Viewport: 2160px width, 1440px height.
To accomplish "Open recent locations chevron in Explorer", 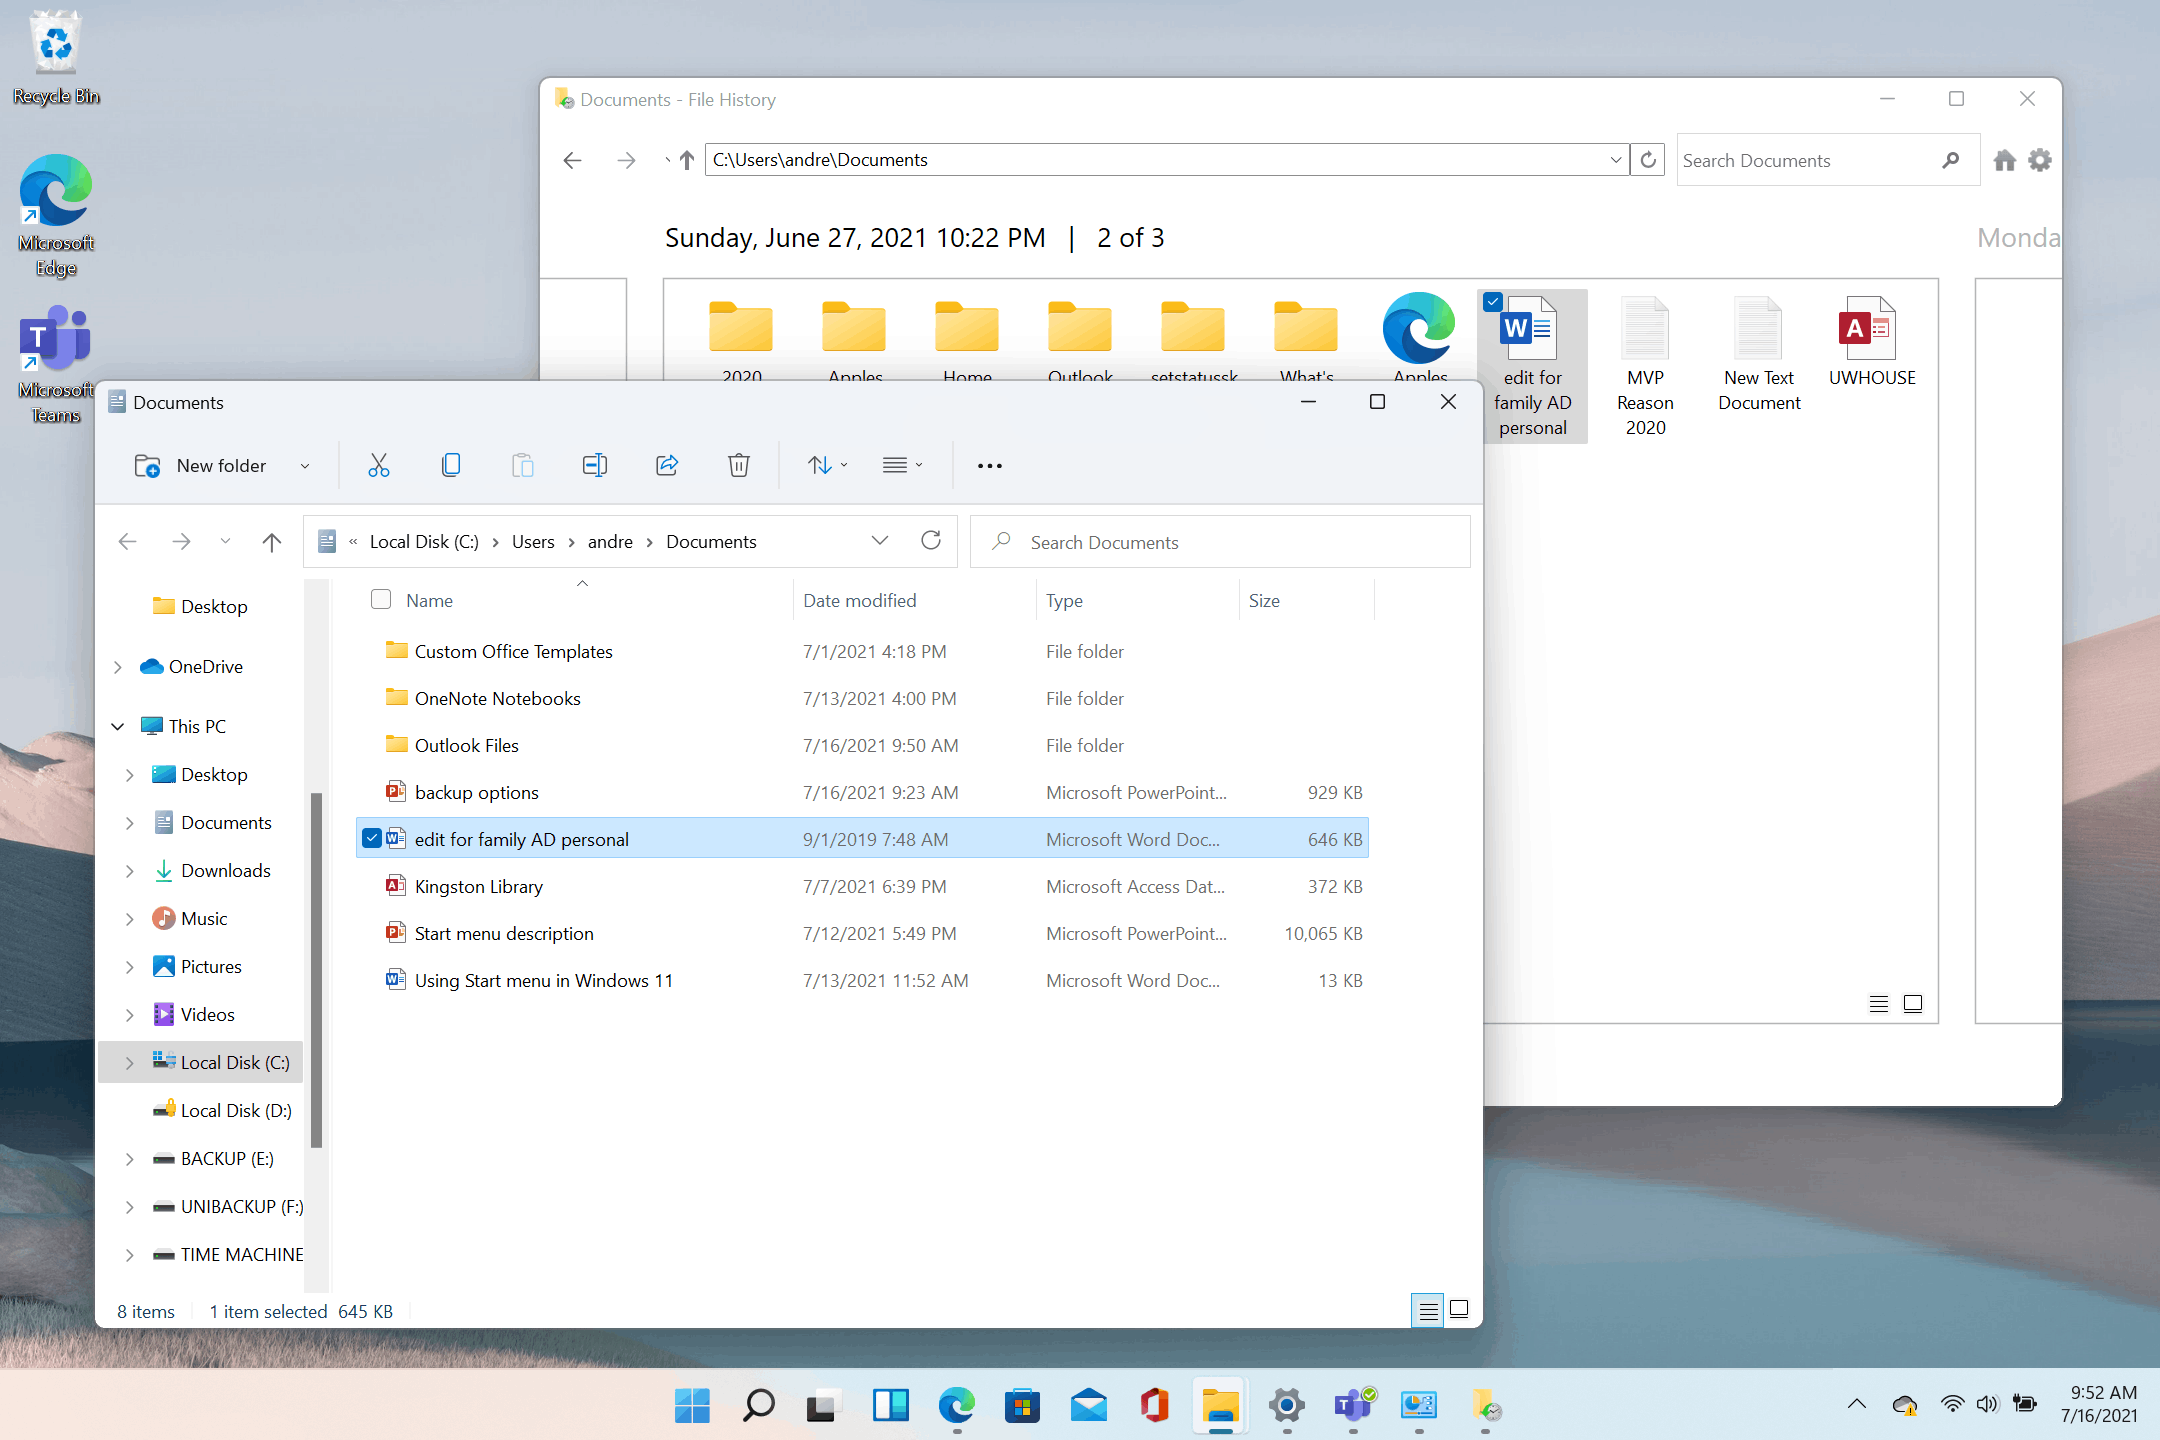I will click(x=225, y=541).
